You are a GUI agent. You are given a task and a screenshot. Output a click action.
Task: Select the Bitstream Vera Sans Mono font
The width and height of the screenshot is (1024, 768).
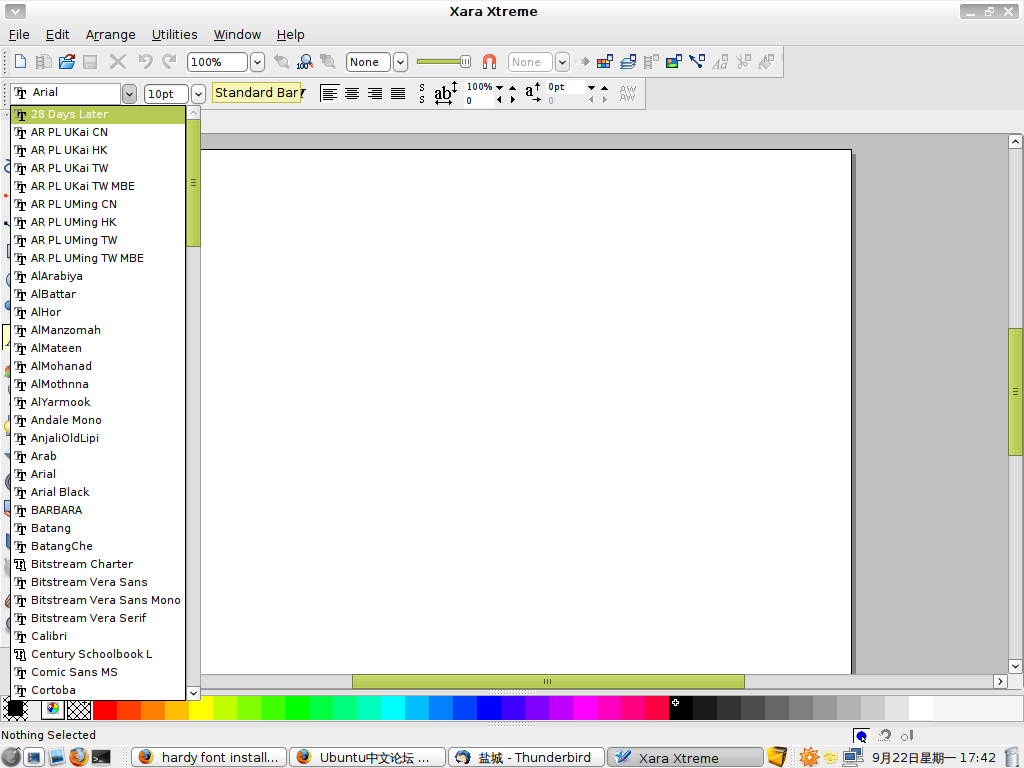coord(98,600)
